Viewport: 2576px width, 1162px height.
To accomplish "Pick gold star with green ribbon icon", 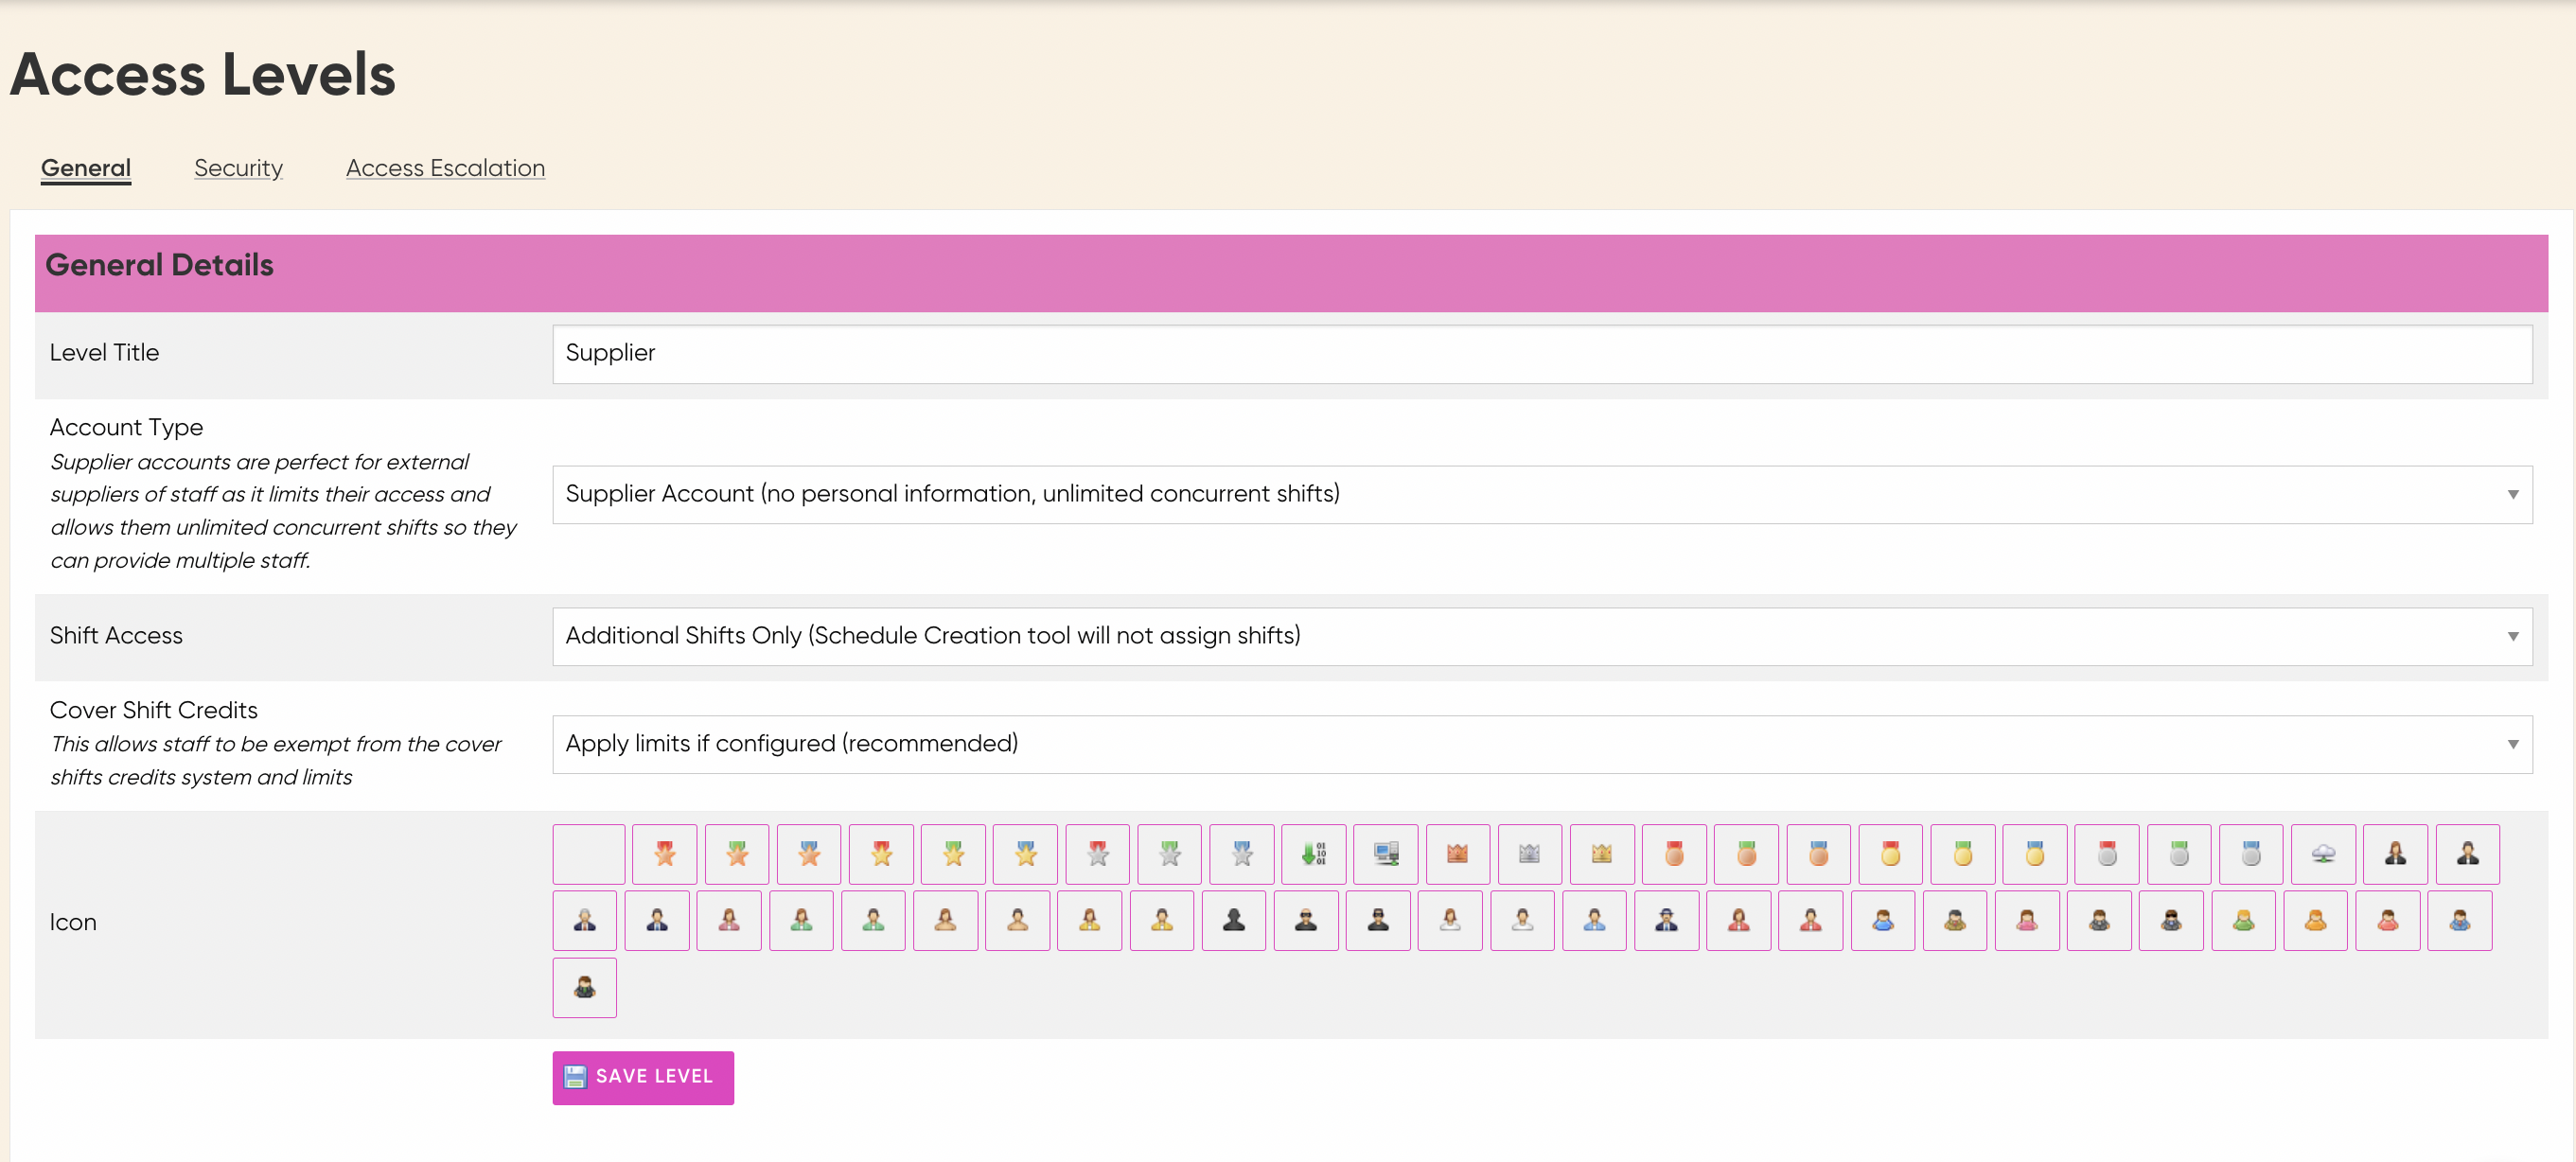I will [953, 854].
